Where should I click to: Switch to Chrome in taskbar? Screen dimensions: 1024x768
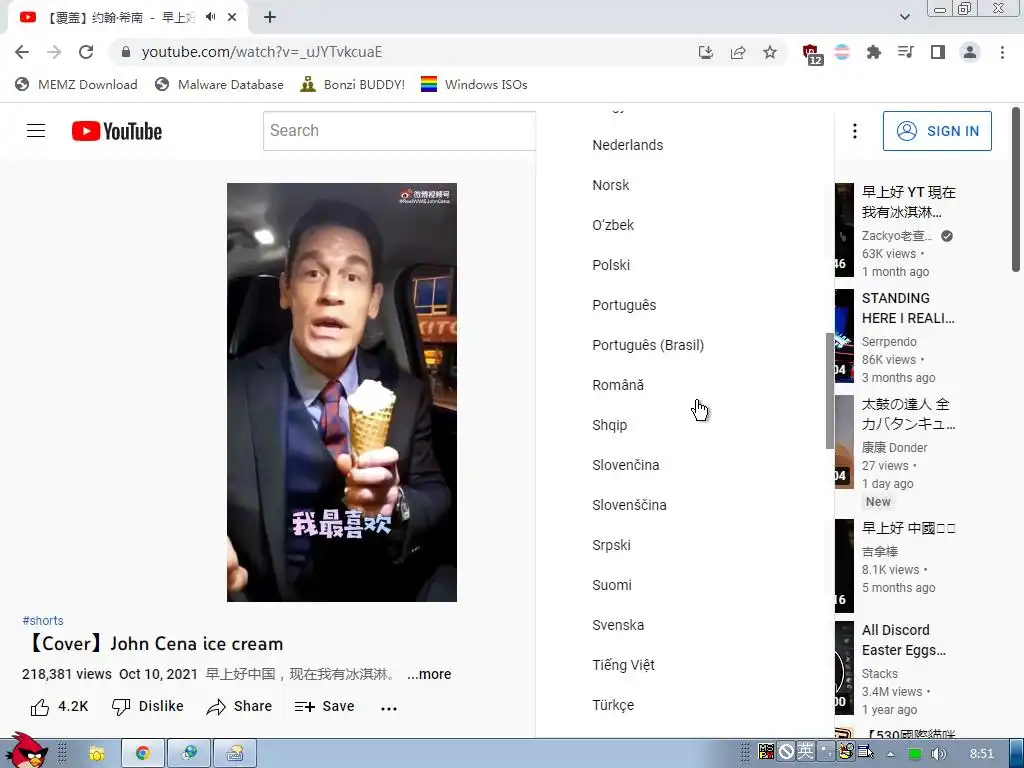[x=142, y=754]
